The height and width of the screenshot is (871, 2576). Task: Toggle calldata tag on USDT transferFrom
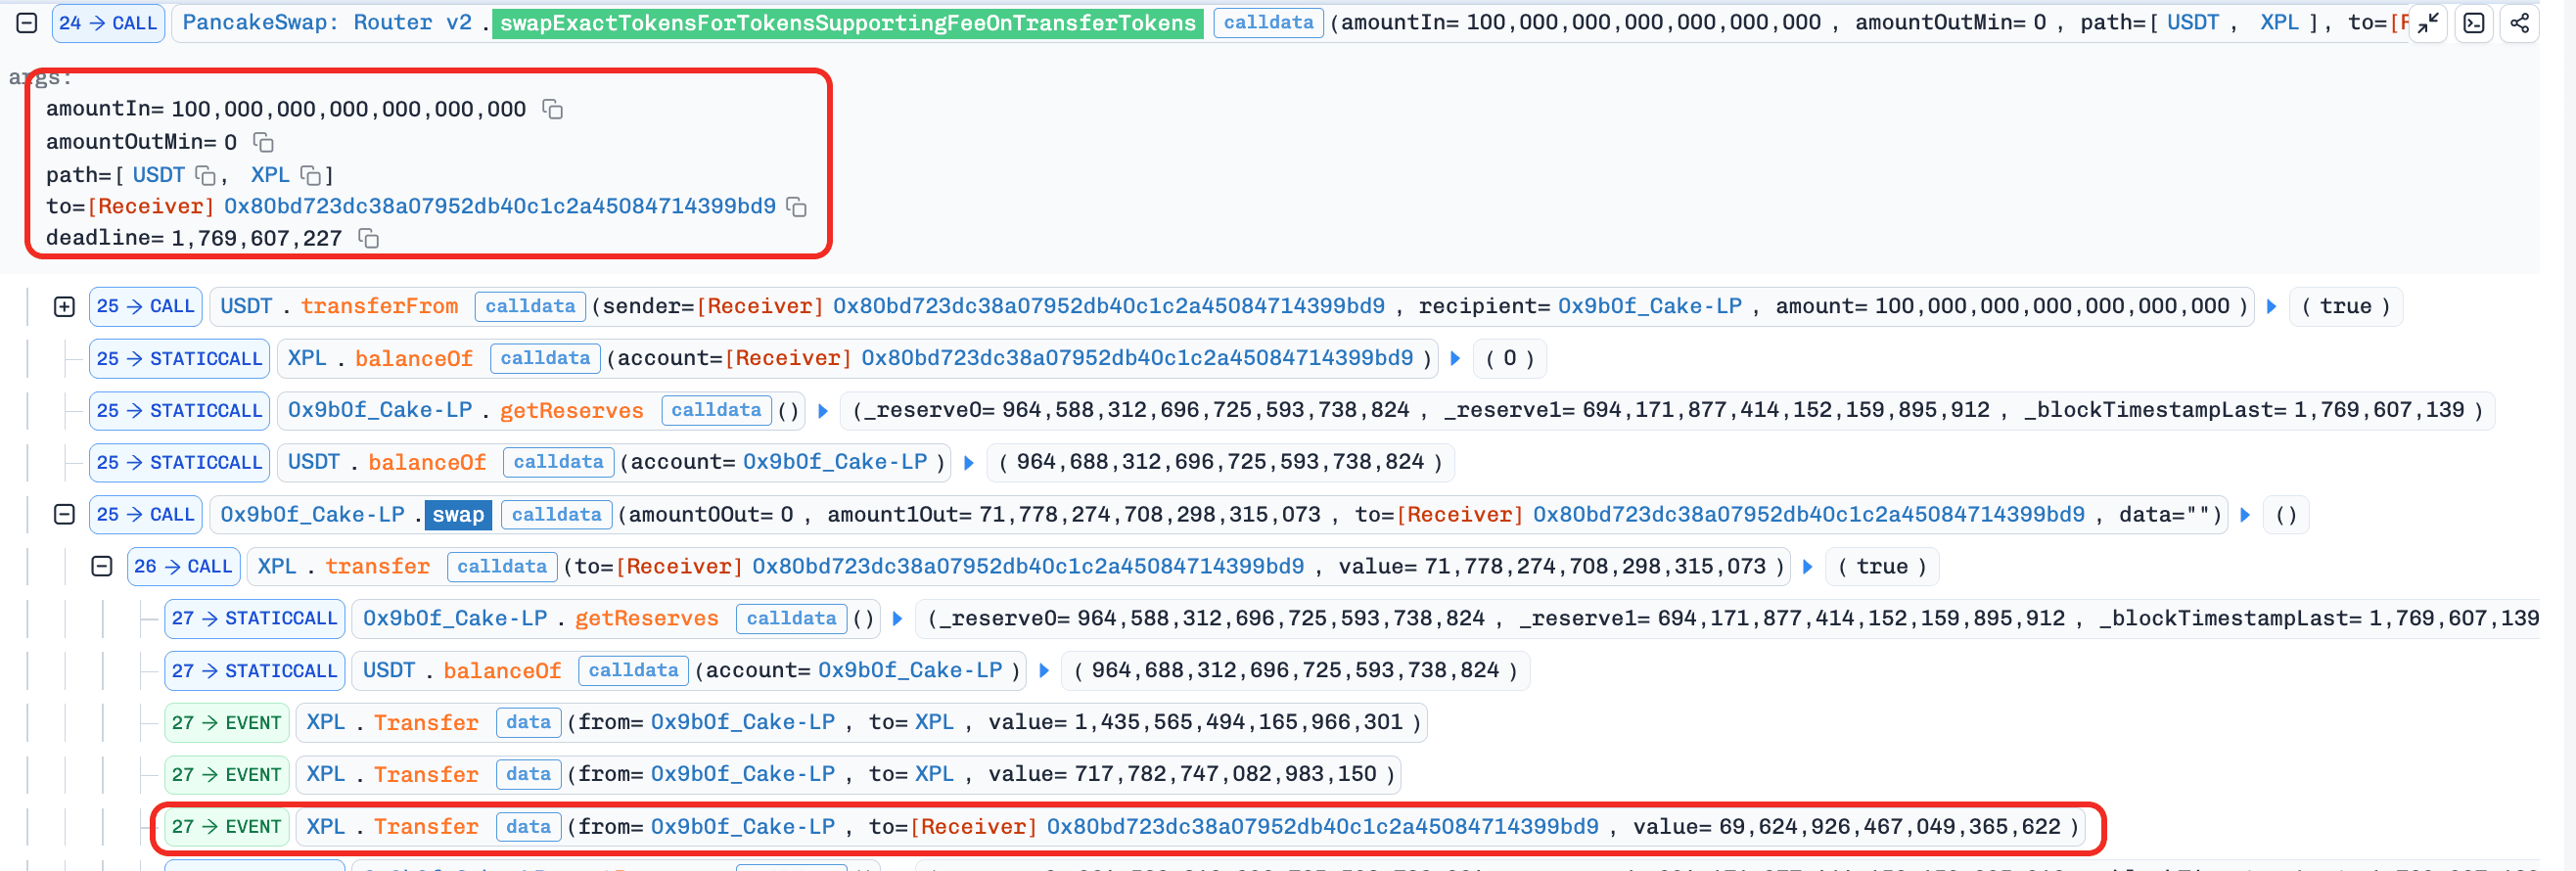(x=530, y=306)
